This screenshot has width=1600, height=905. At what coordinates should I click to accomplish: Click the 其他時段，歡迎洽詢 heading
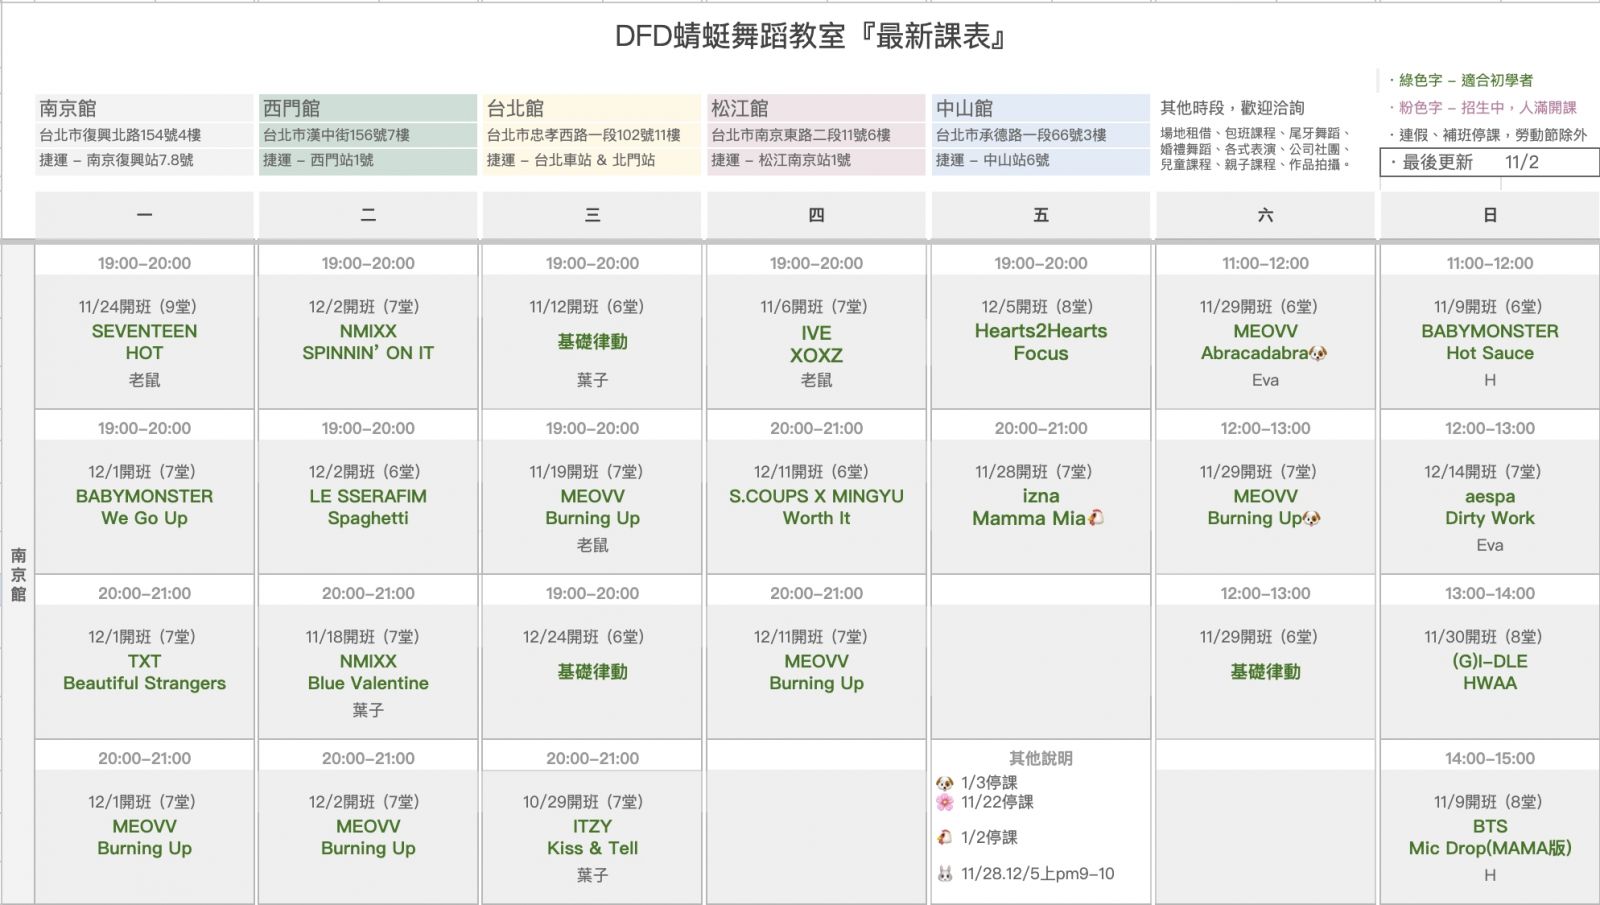(1231, 108)
